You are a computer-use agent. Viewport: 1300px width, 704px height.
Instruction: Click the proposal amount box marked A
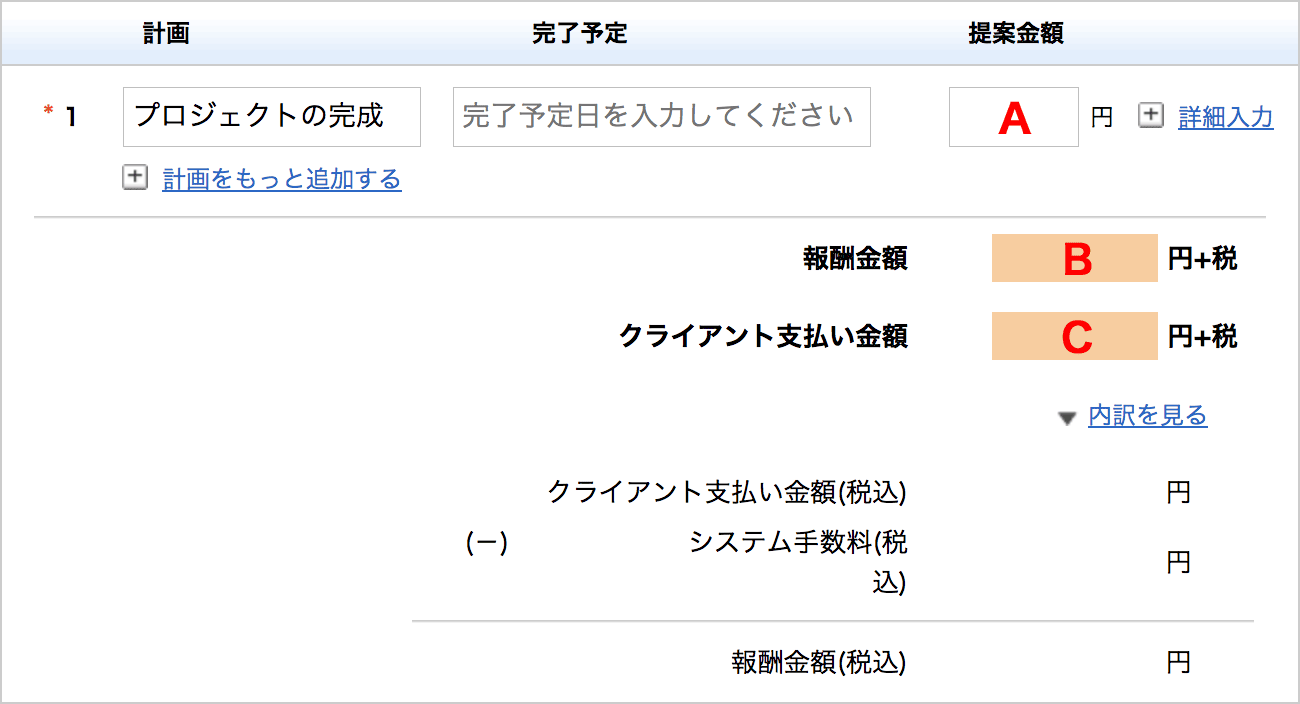pos(1014,117)
